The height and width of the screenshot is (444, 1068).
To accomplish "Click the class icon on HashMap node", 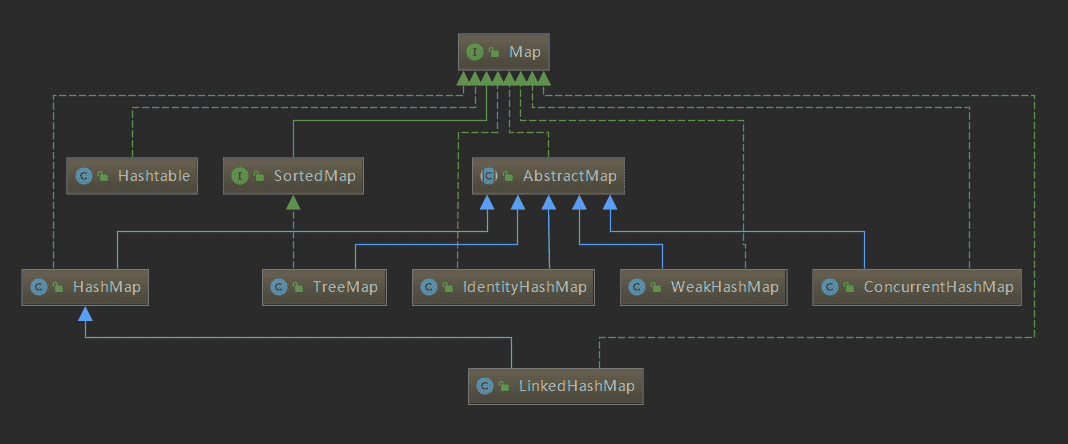I will point(39,287).
